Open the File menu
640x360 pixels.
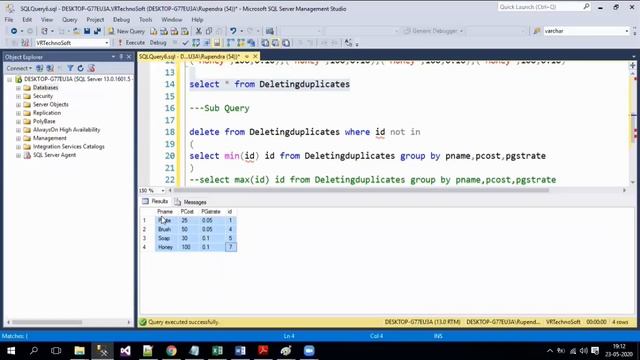(9, 19)
